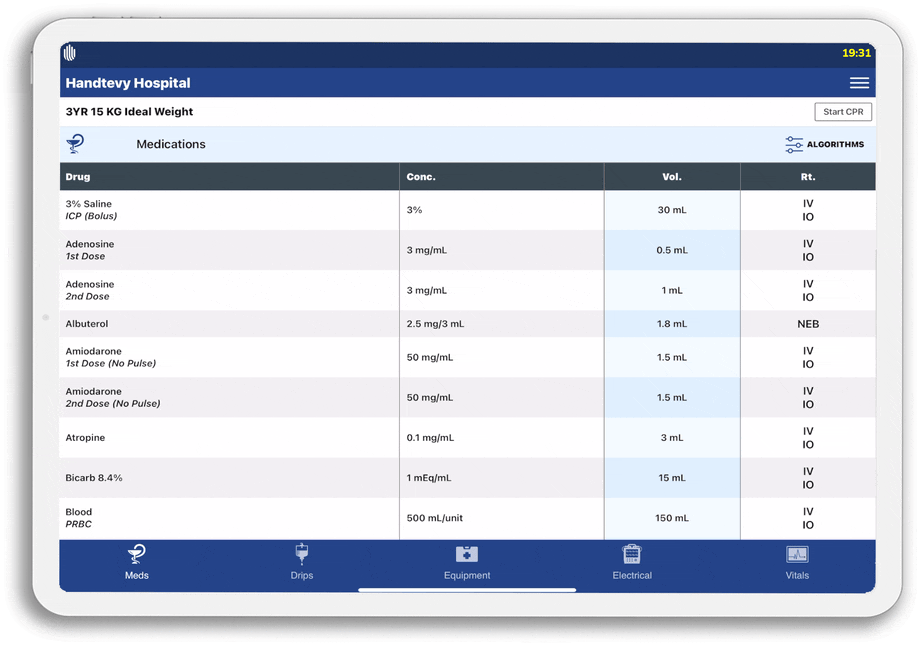Open the Electrical defibrillator icon

(x=632, y=554)
